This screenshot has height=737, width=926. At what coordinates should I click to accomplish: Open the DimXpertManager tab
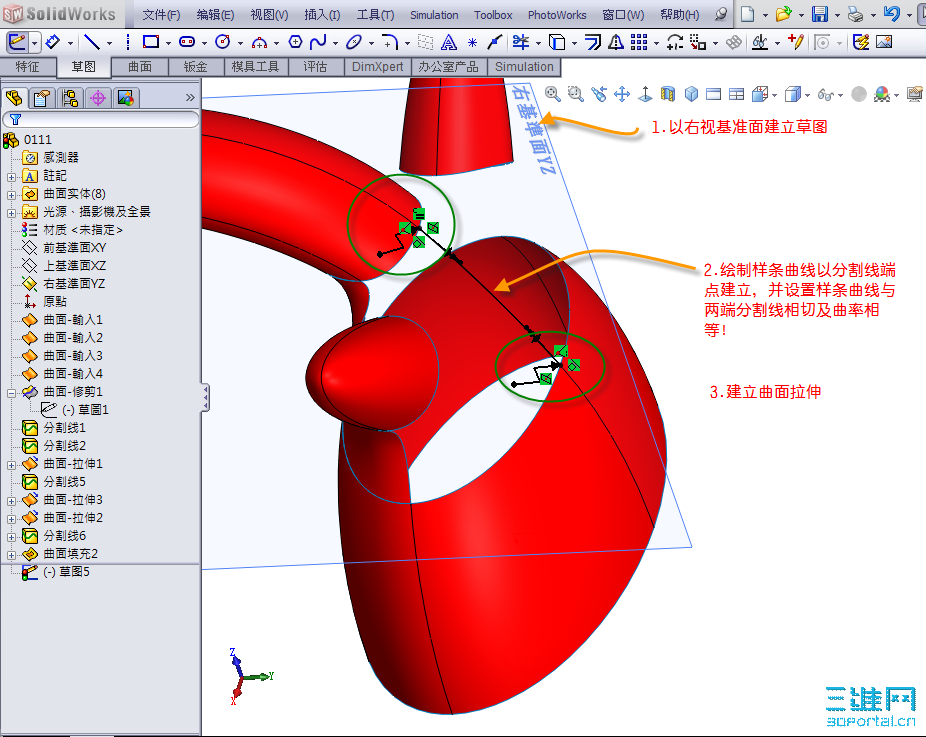tap(98, 98)
